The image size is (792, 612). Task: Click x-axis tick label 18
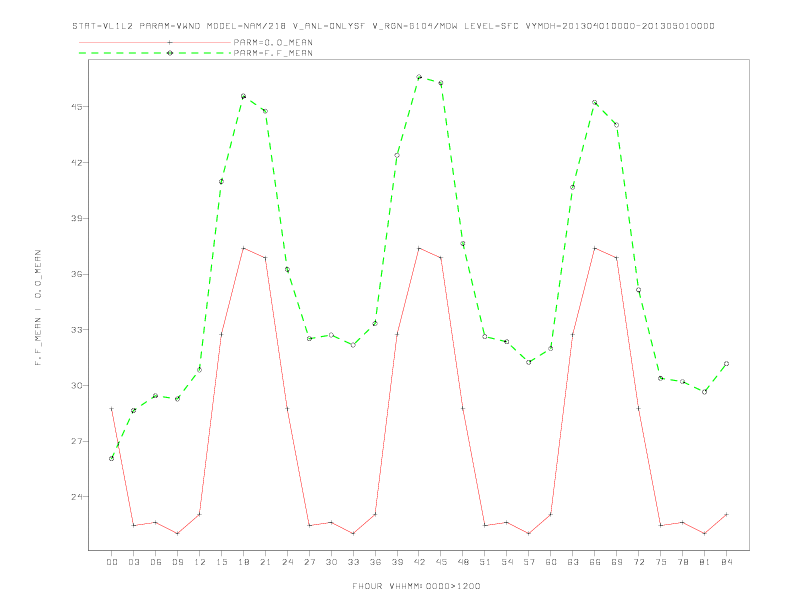pos(243,562)
